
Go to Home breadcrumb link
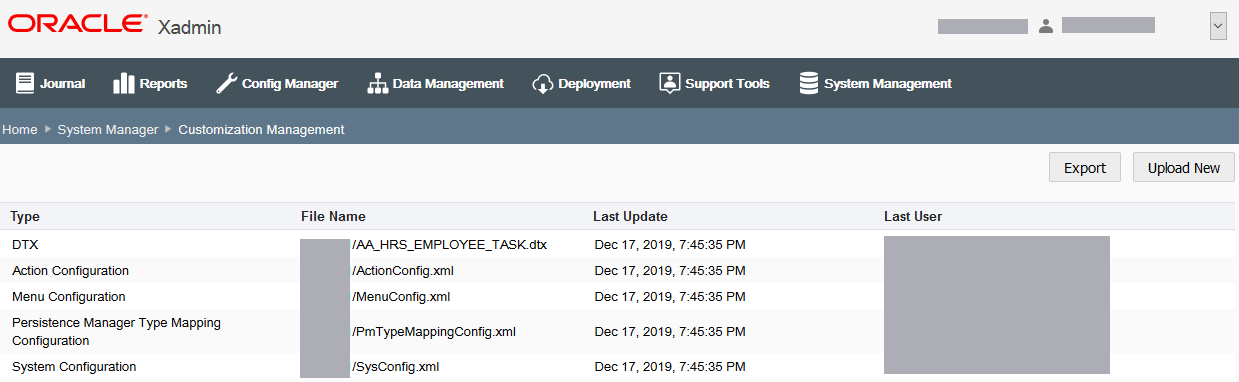20,130
